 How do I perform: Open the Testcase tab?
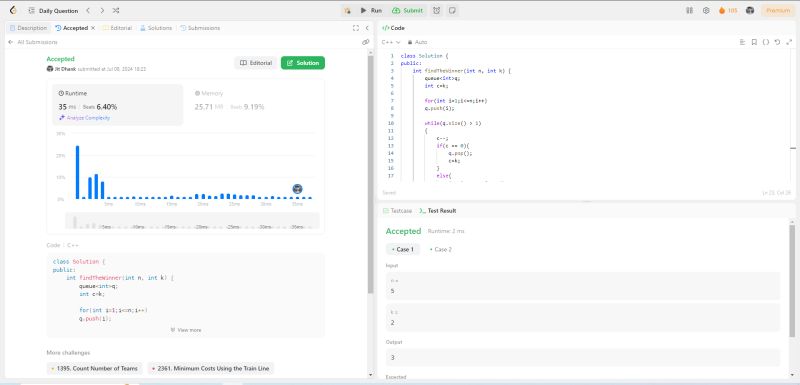[397, 211]
